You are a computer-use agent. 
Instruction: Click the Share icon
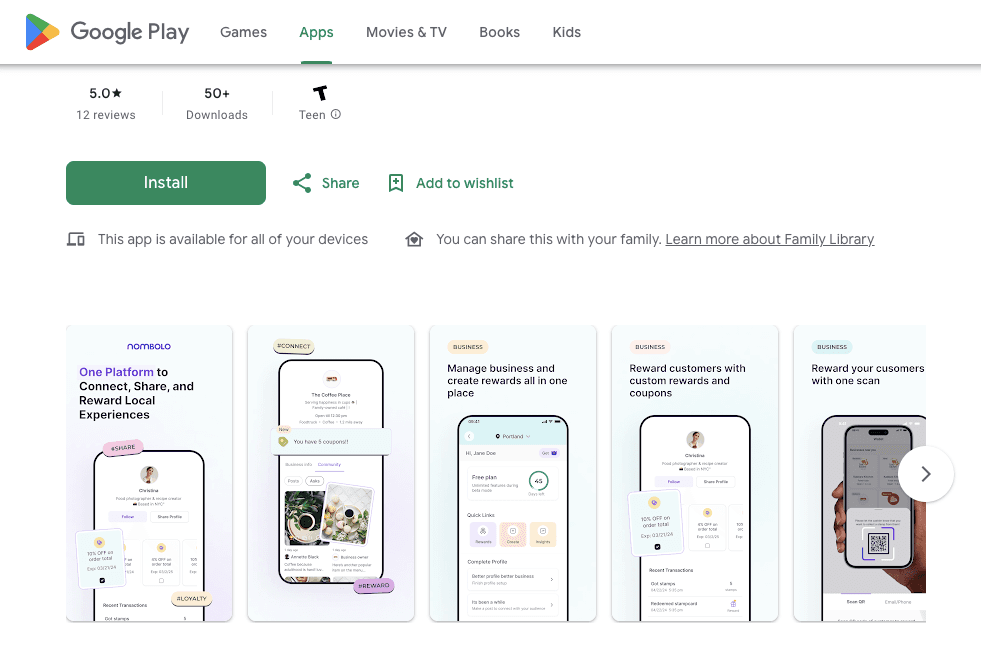coord(302,183)
